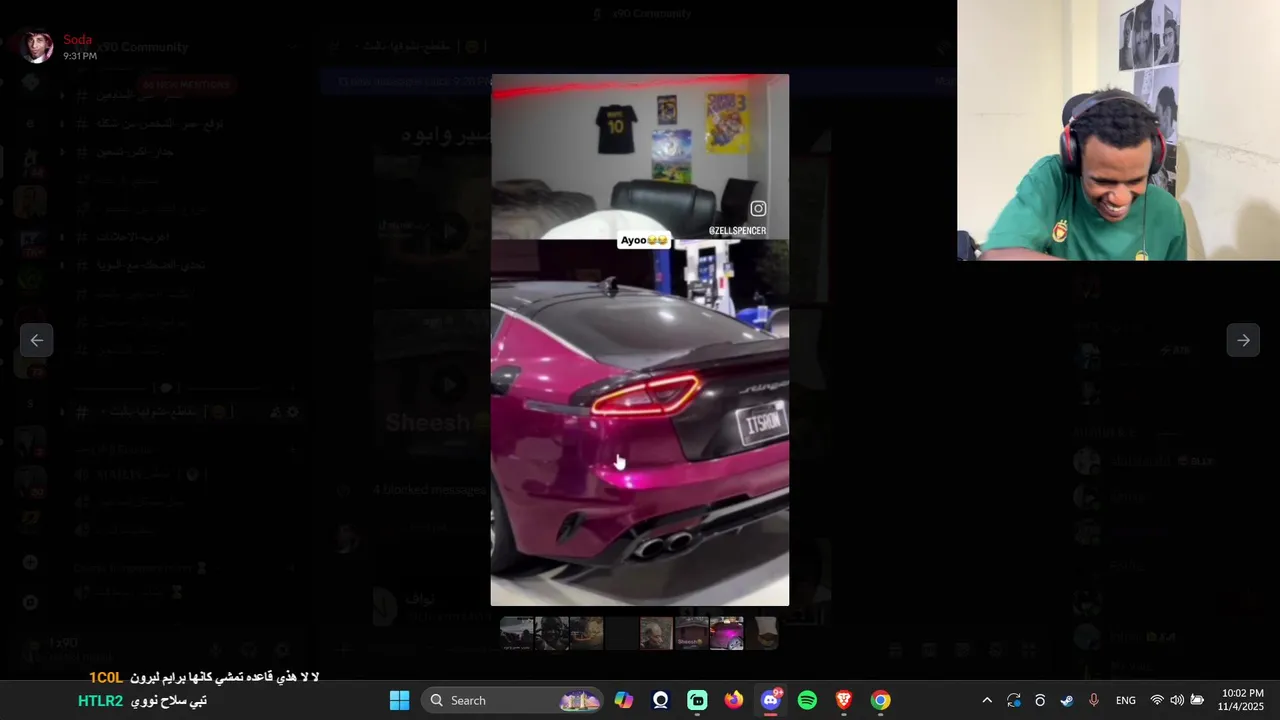
Task: Open Spotify from the taskbar
Action: click(x=807, y=700)
